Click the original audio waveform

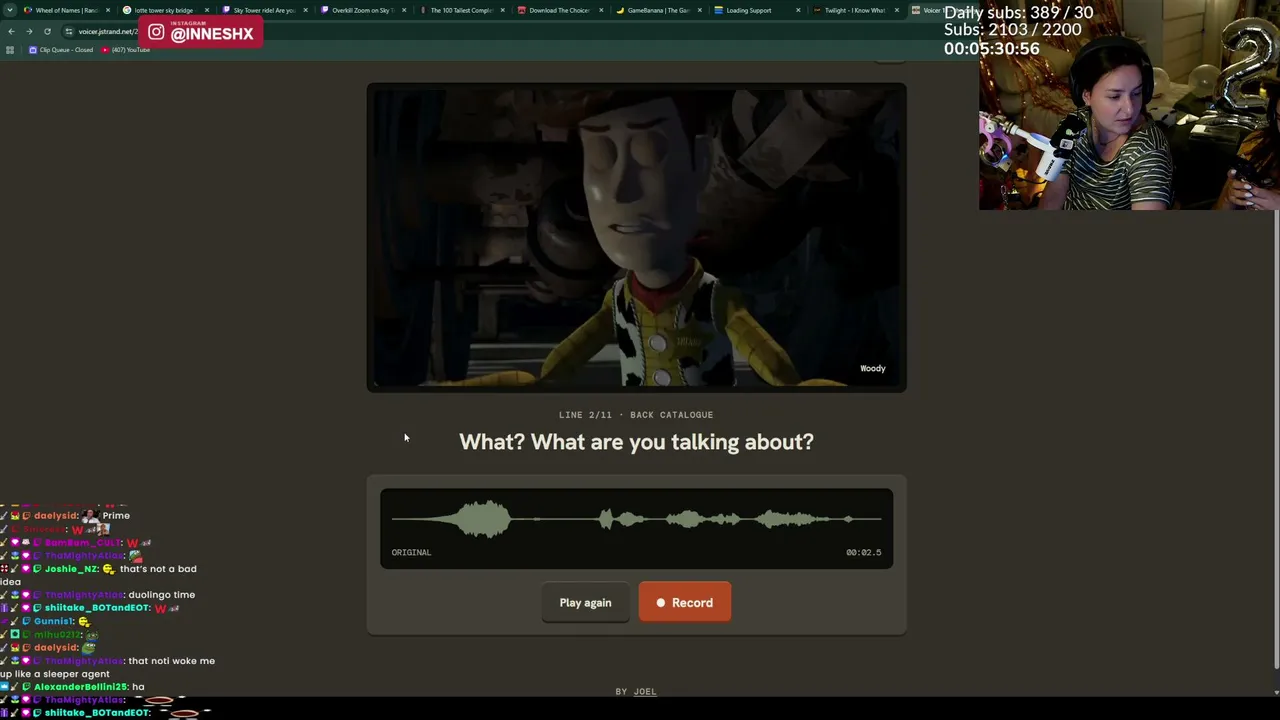click(x=636, y=519)
